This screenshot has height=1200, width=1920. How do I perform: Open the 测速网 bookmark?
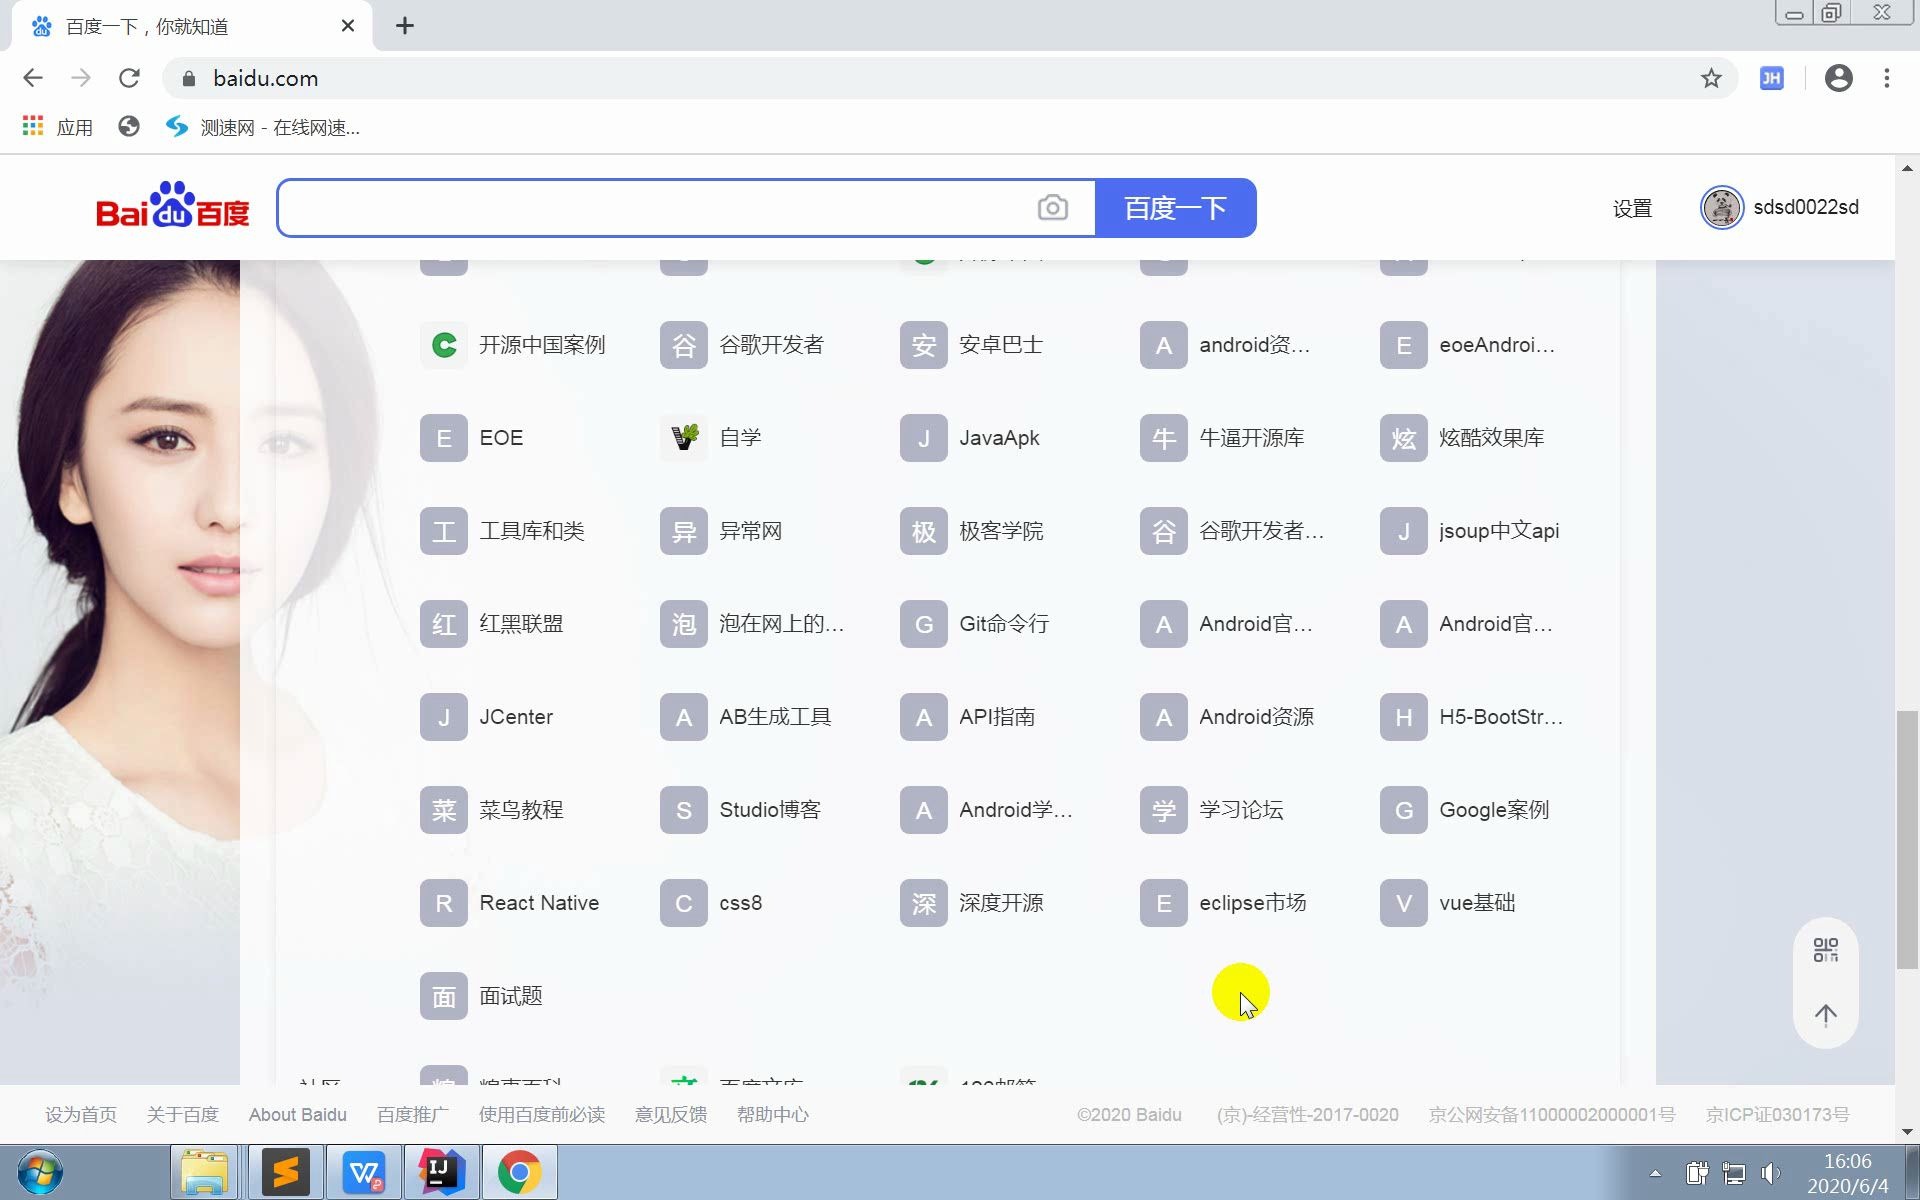pos(263,127)
